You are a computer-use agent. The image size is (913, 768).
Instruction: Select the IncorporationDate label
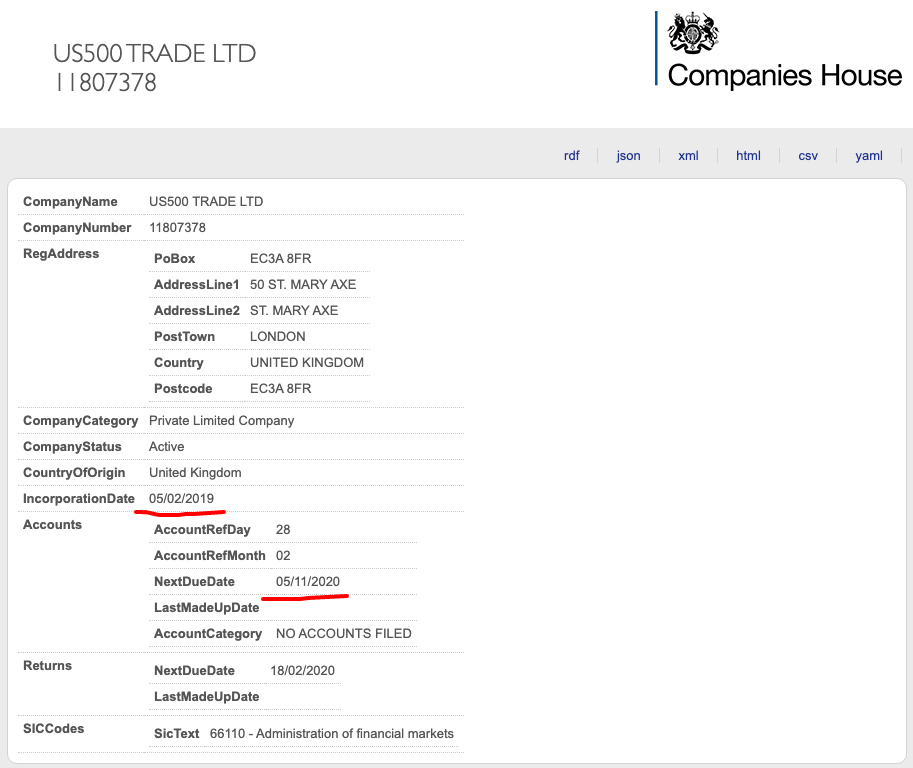pos(79,499)
